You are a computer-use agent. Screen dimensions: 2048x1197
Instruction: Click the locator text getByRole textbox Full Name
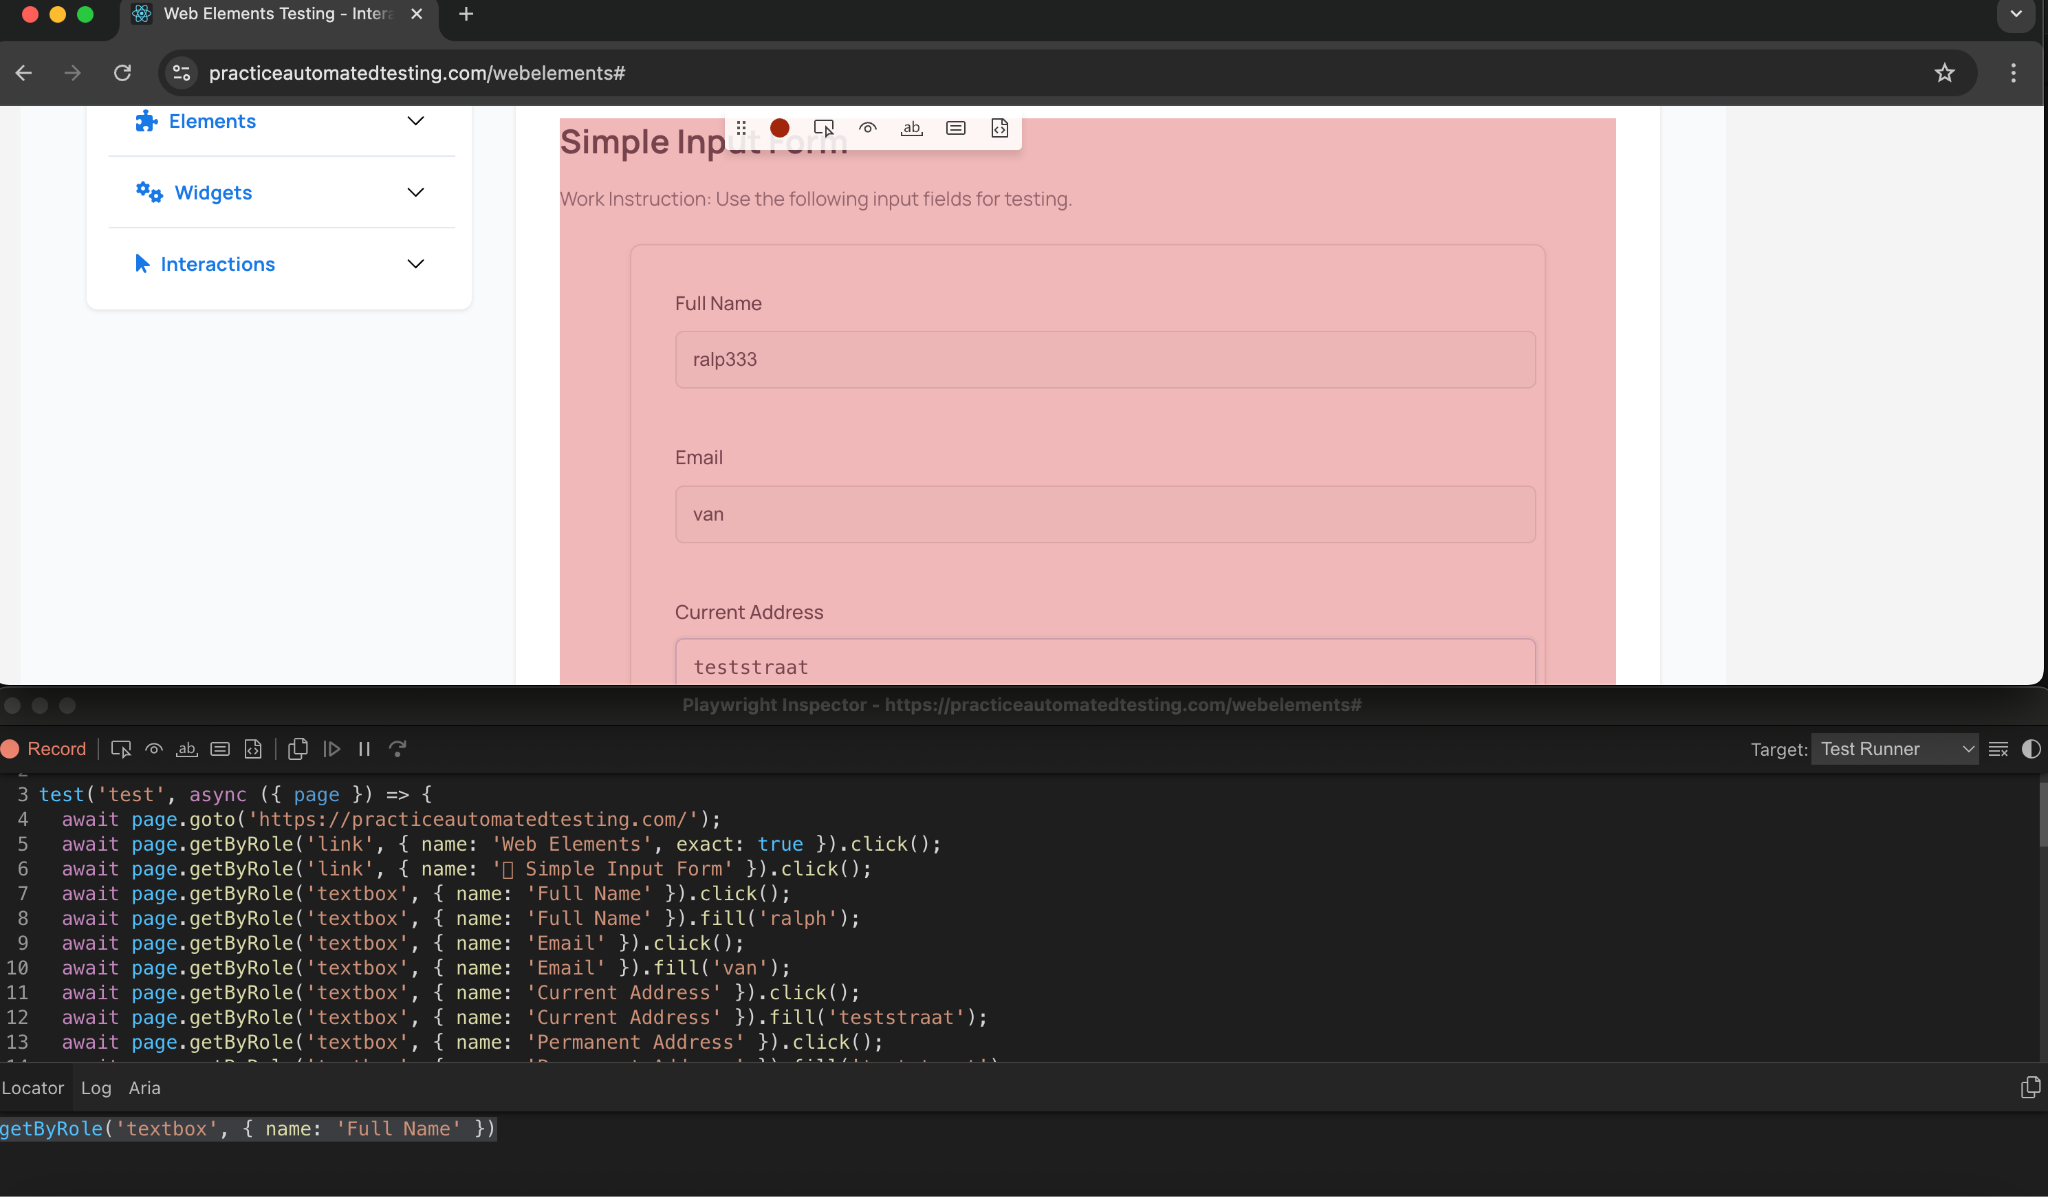point(248,1129)
